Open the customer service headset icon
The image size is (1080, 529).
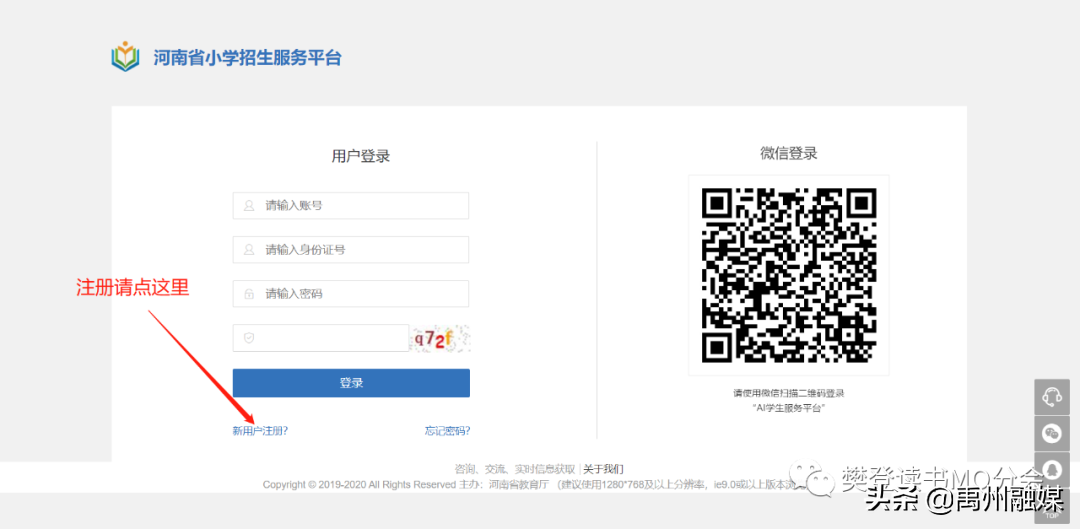1052,397
